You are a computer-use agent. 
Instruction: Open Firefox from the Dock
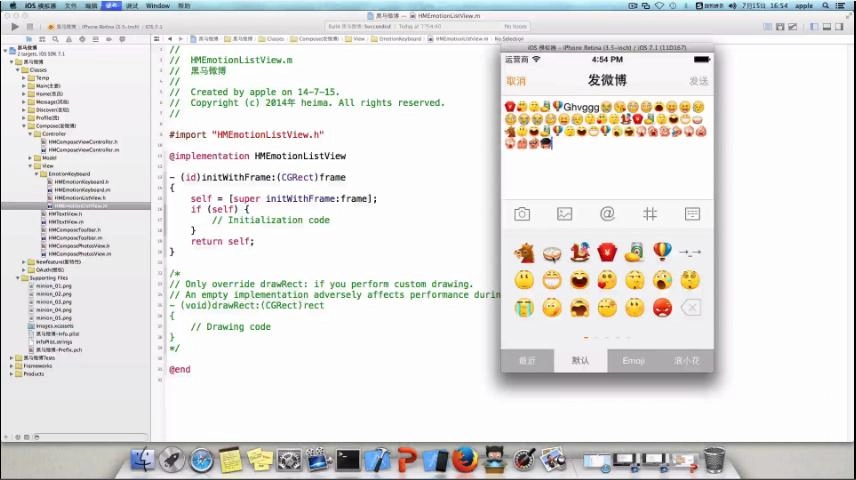coord(465,460)
